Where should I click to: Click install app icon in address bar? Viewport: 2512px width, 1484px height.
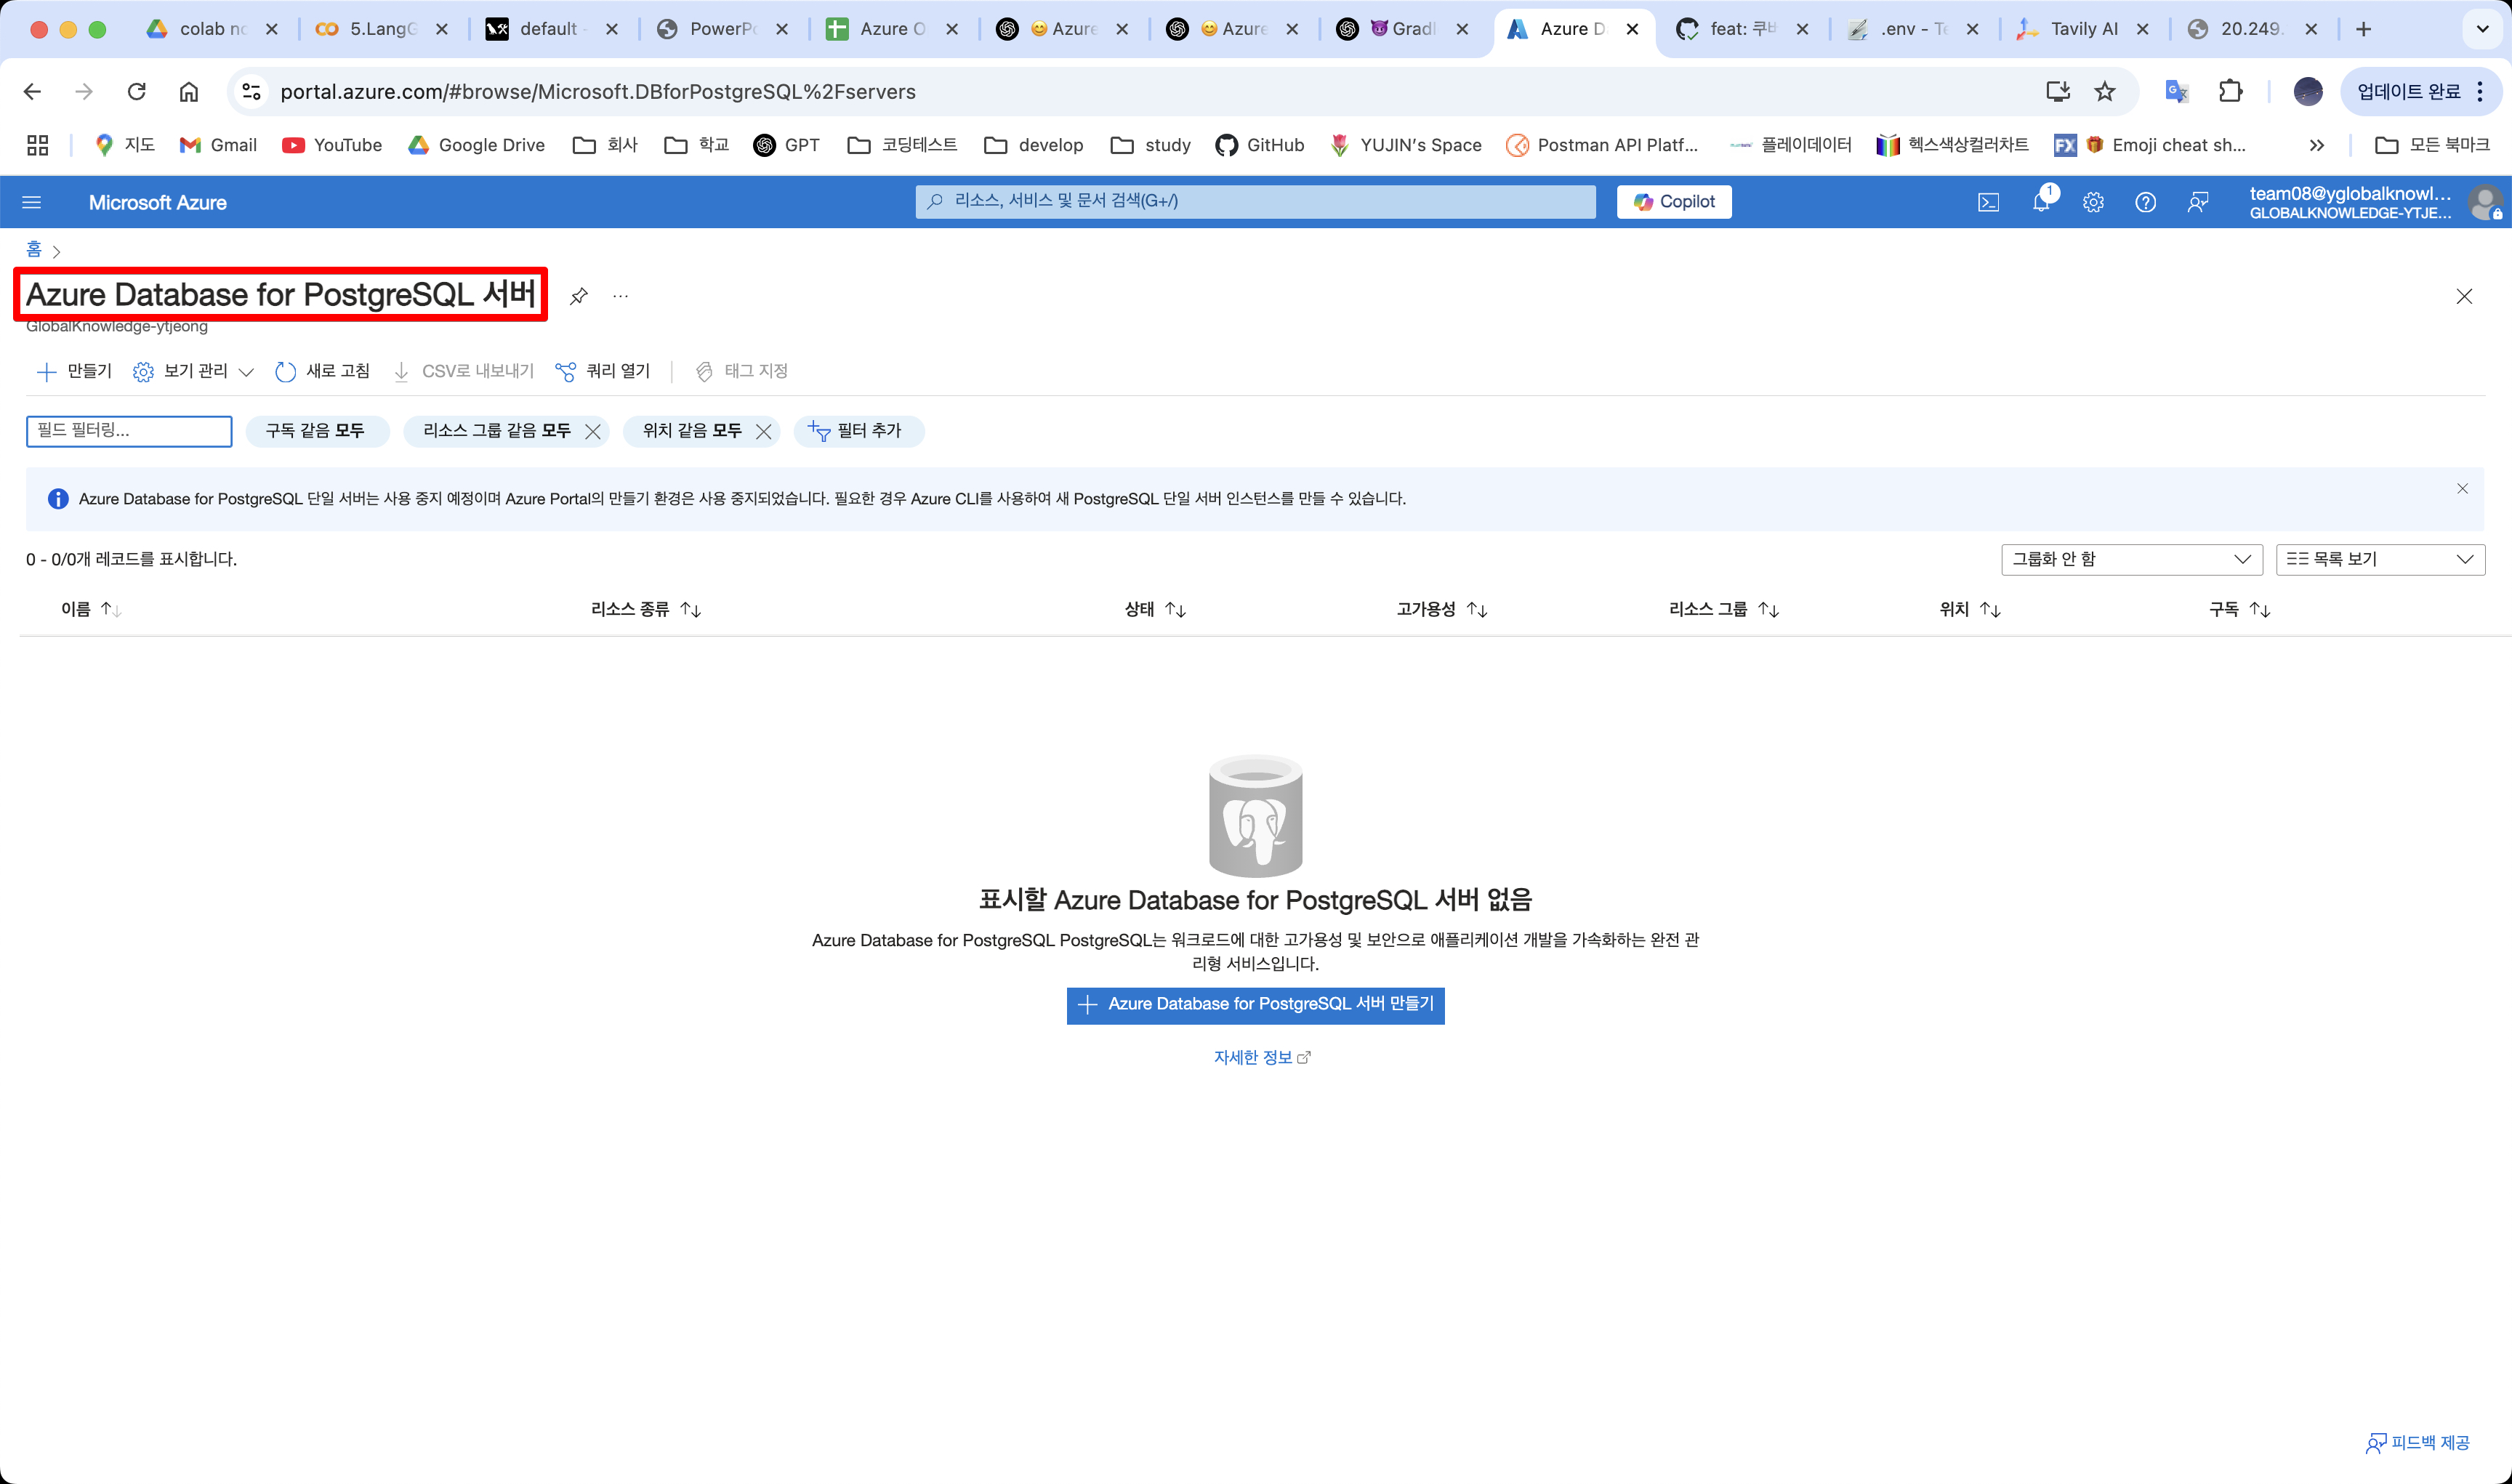[x=2057, y=92]
